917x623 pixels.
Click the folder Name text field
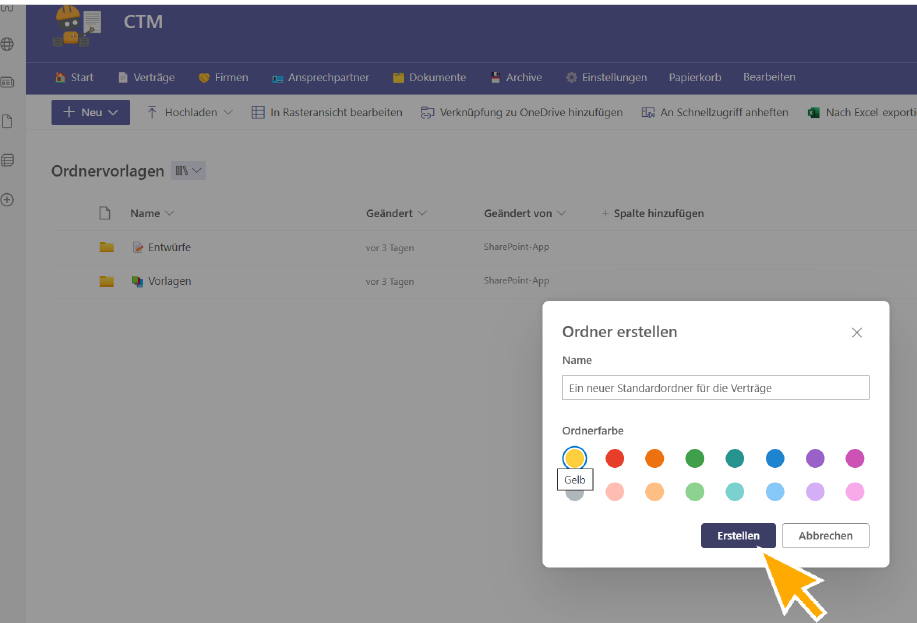pyautogui.click(x=715, y=387)
